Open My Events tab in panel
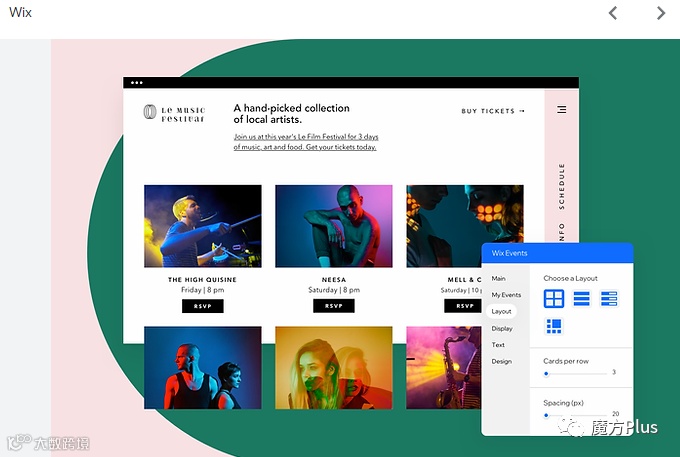This screenshot has width=680, height=457. pyautogui.click(x=506, y=295)
